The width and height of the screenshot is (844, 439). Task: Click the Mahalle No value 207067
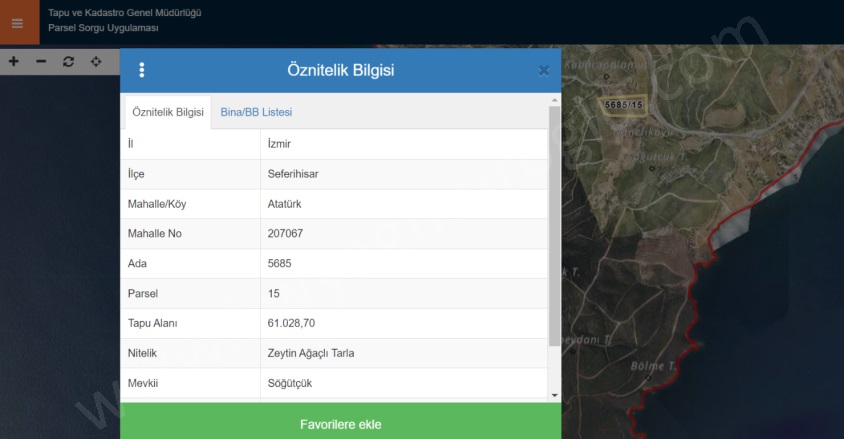(x=286, y=233)
